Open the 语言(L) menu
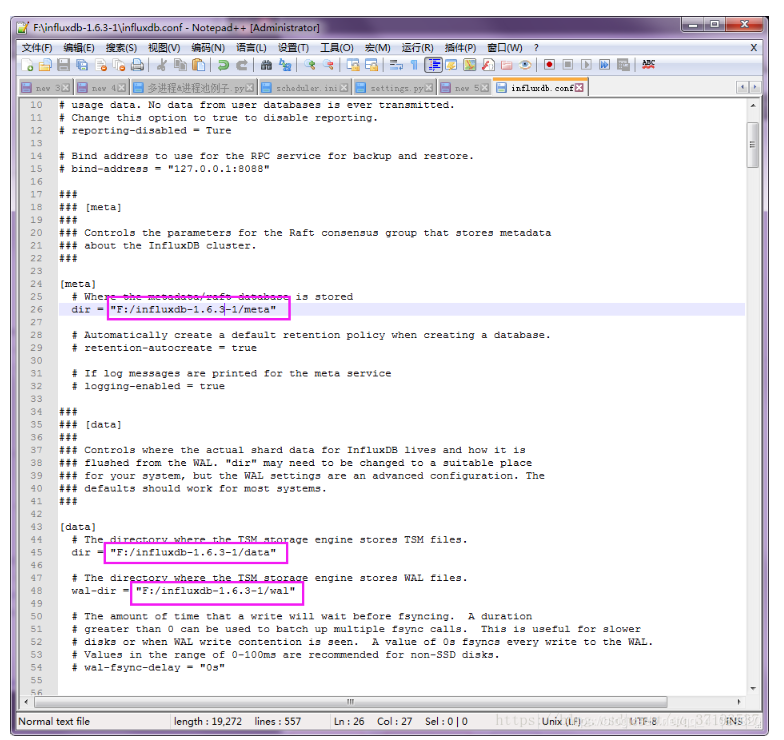 251,48
